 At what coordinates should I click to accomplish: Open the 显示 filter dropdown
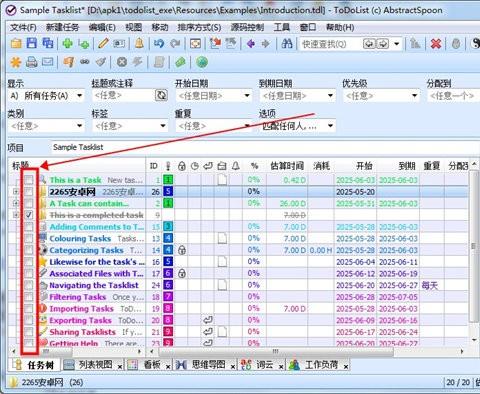80,96
